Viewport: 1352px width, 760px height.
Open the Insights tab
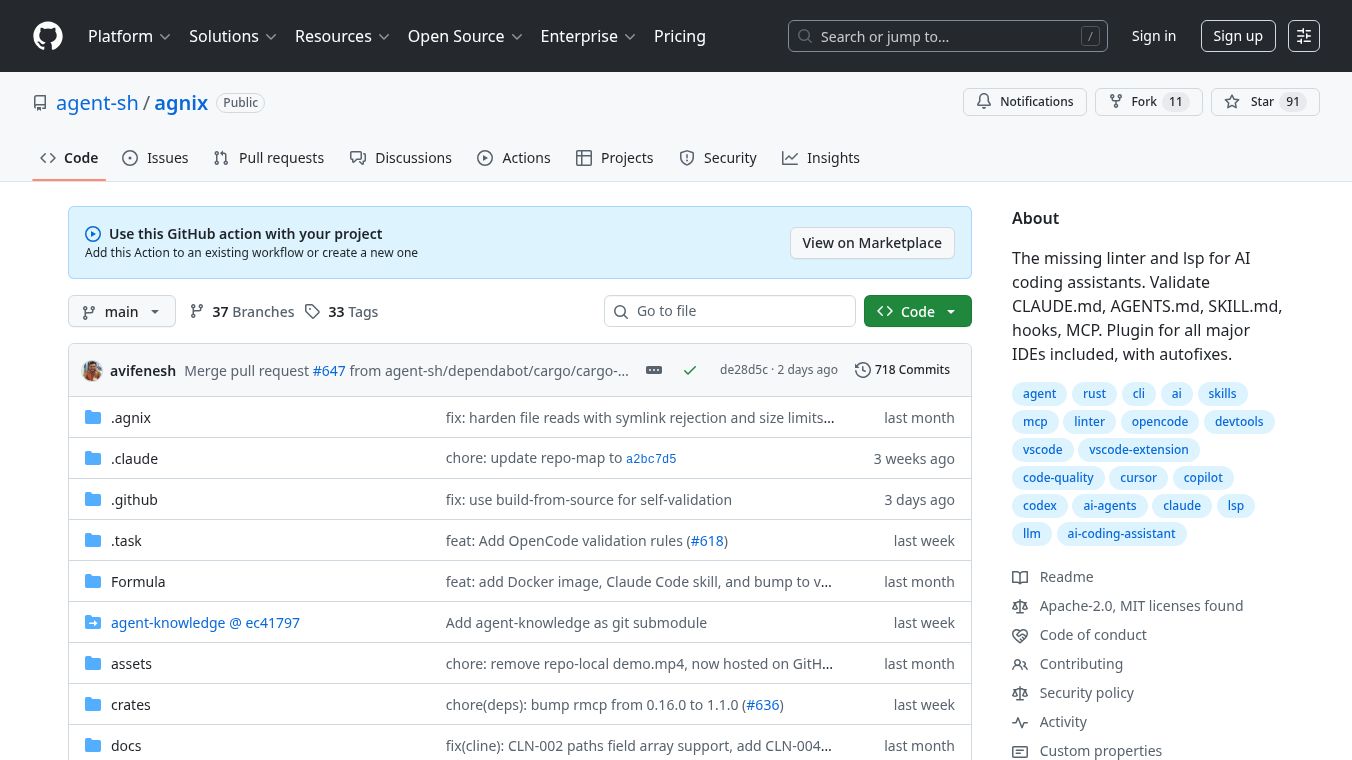click(820, 158)
